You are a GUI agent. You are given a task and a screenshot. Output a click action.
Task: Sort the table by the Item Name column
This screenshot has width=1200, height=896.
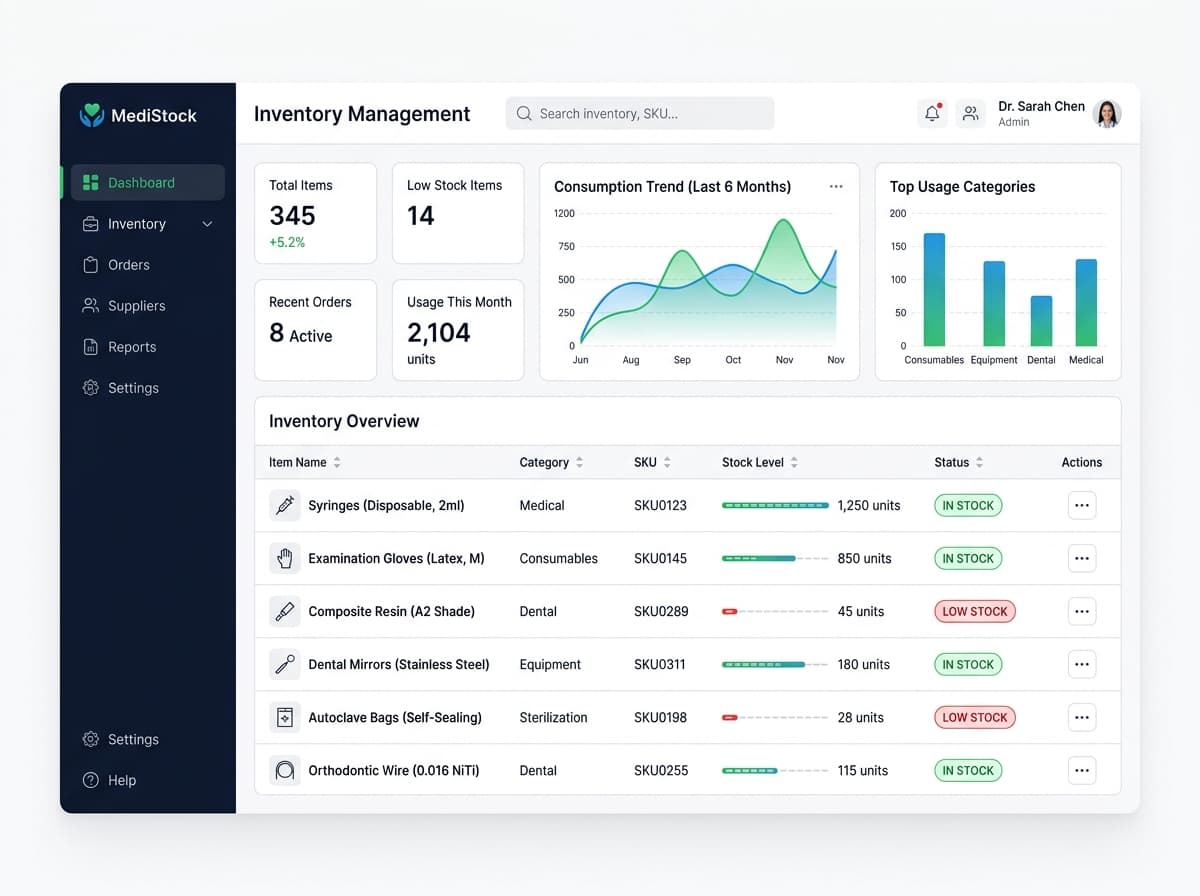point(337,462)
